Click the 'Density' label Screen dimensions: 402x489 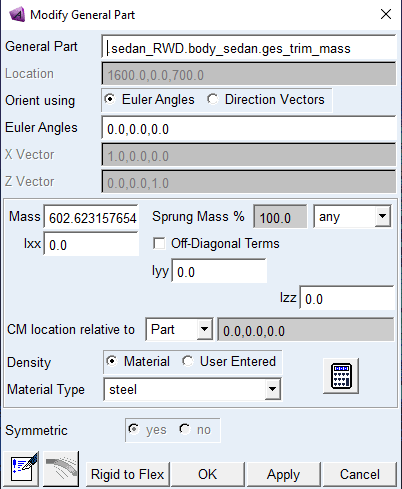(x=29, y=362)
